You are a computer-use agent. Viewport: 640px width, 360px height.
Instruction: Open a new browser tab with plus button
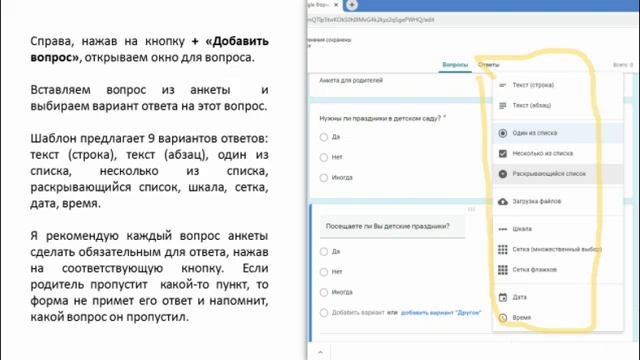click(351, 5)
